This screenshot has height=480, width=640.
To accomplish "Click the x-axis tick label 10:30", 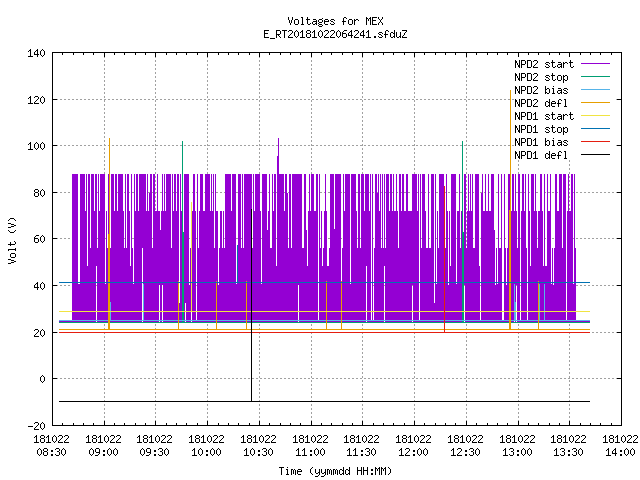I will tap(258, 452).
